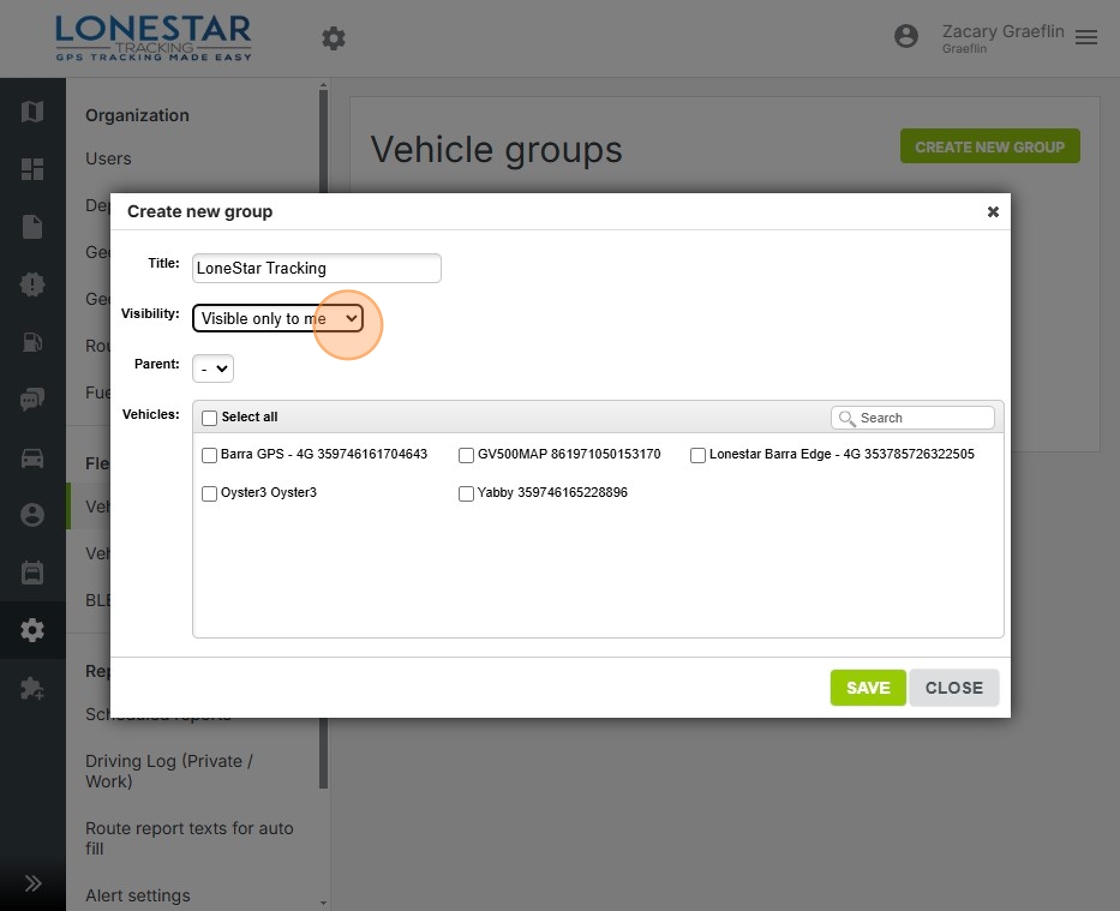
Task: Open the fuel pump sidebar icon
Action: [32, 342]
